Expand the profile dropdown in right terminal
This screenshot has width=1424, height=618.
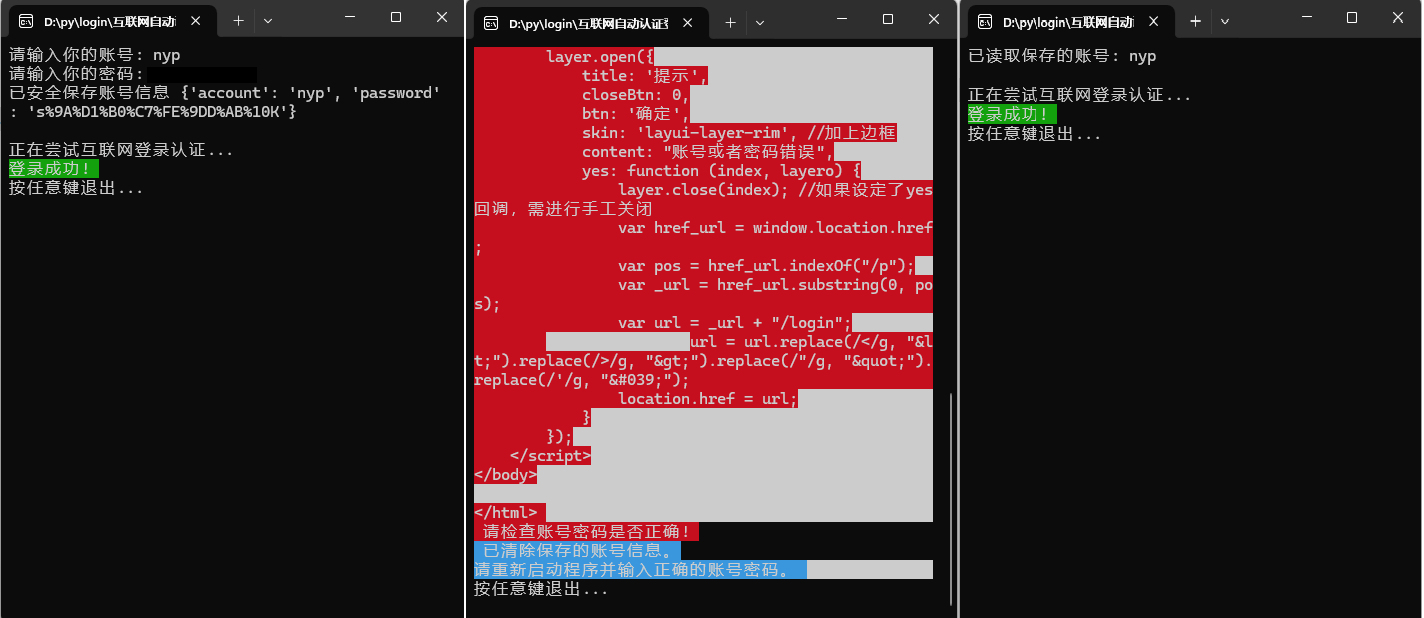(1224, 21)
